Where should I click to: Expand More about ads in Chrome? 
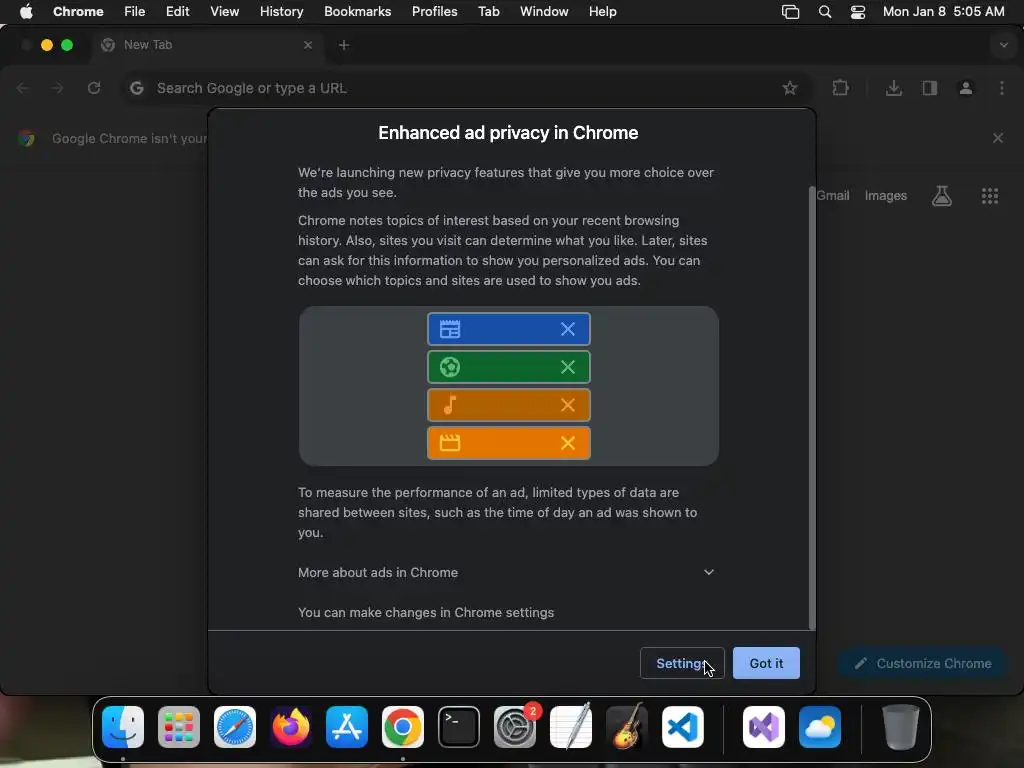(x=507, y=573)
